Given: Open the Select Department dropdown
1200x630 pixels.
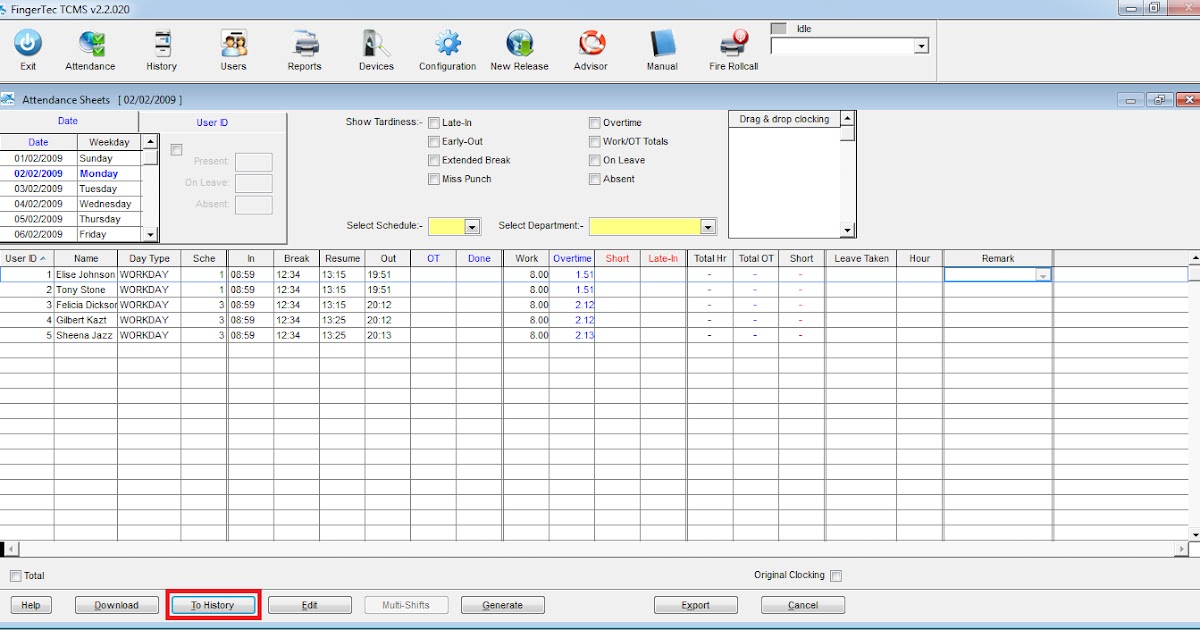Looking at the screenshot, I should pyautogui.click(x=709, y=226).
